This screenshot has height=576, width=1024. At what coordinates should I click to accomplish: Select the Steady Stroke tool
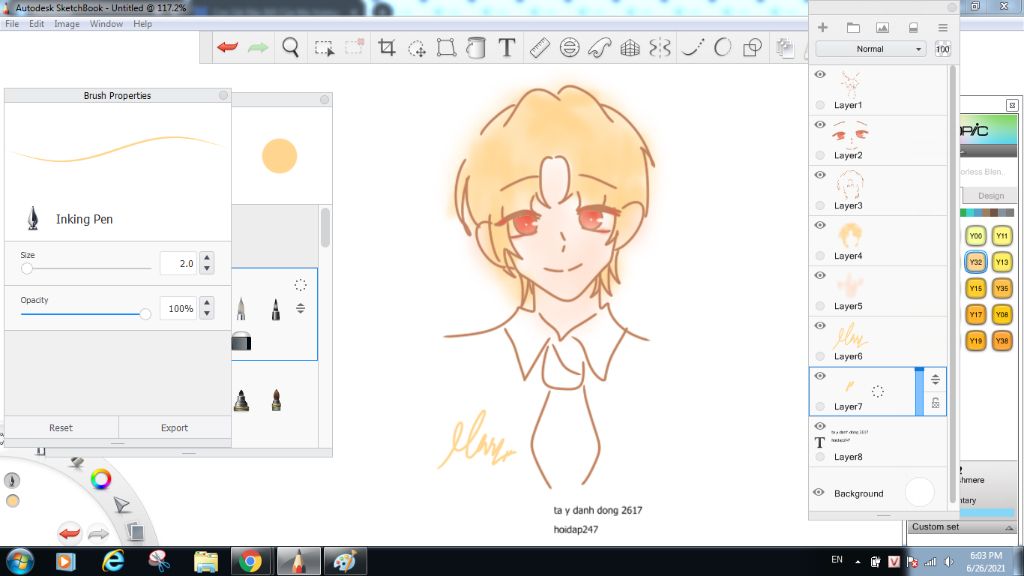(x=692, y=48)
